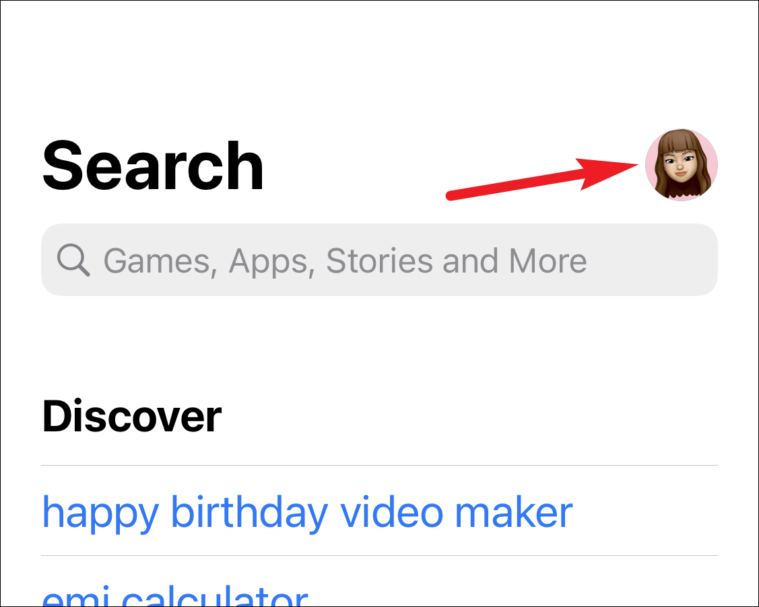Select the pink circular profile button
This screenshot has width=759, height=607.
tap(681, 165)
